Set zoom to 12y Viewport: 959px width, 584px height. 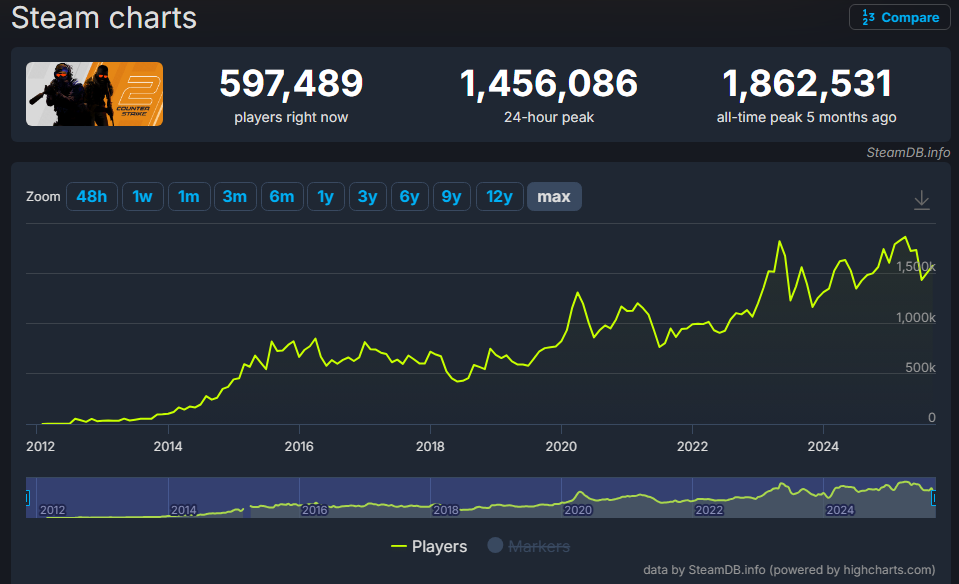click(x=500, y=196)
